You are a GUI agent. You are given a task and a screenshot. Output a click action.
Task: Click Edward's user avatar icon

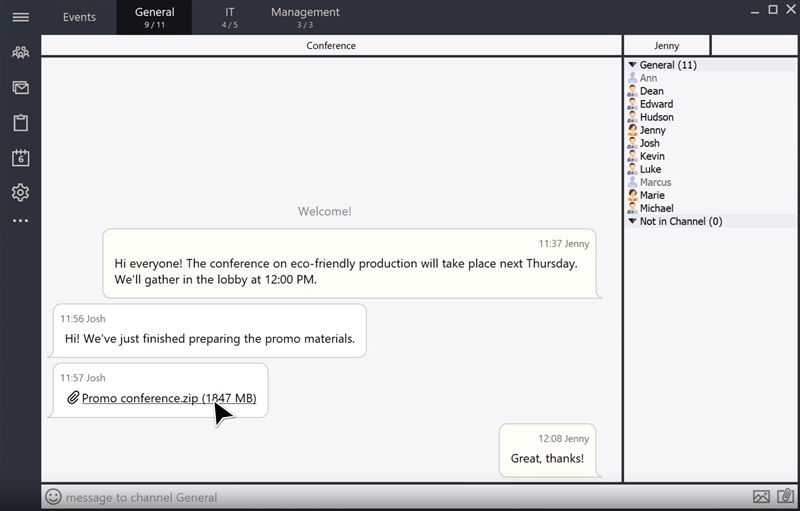[x=632, y=104]
